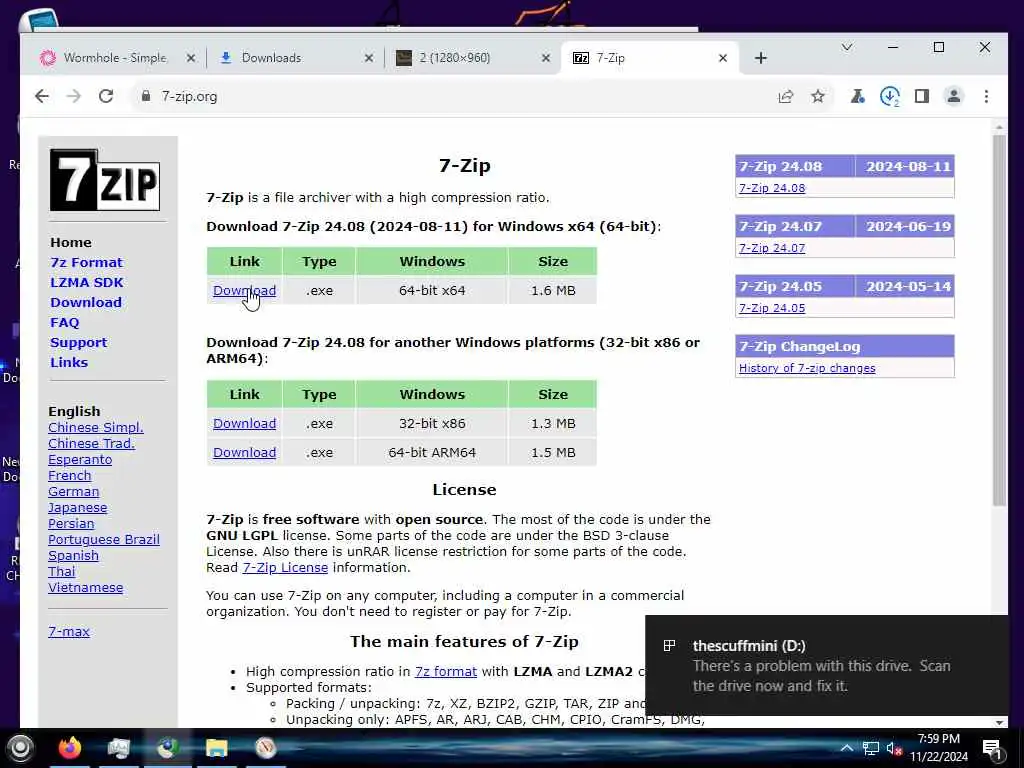
Task: Go to the Download sidebar page
Action: coord(86,302)
